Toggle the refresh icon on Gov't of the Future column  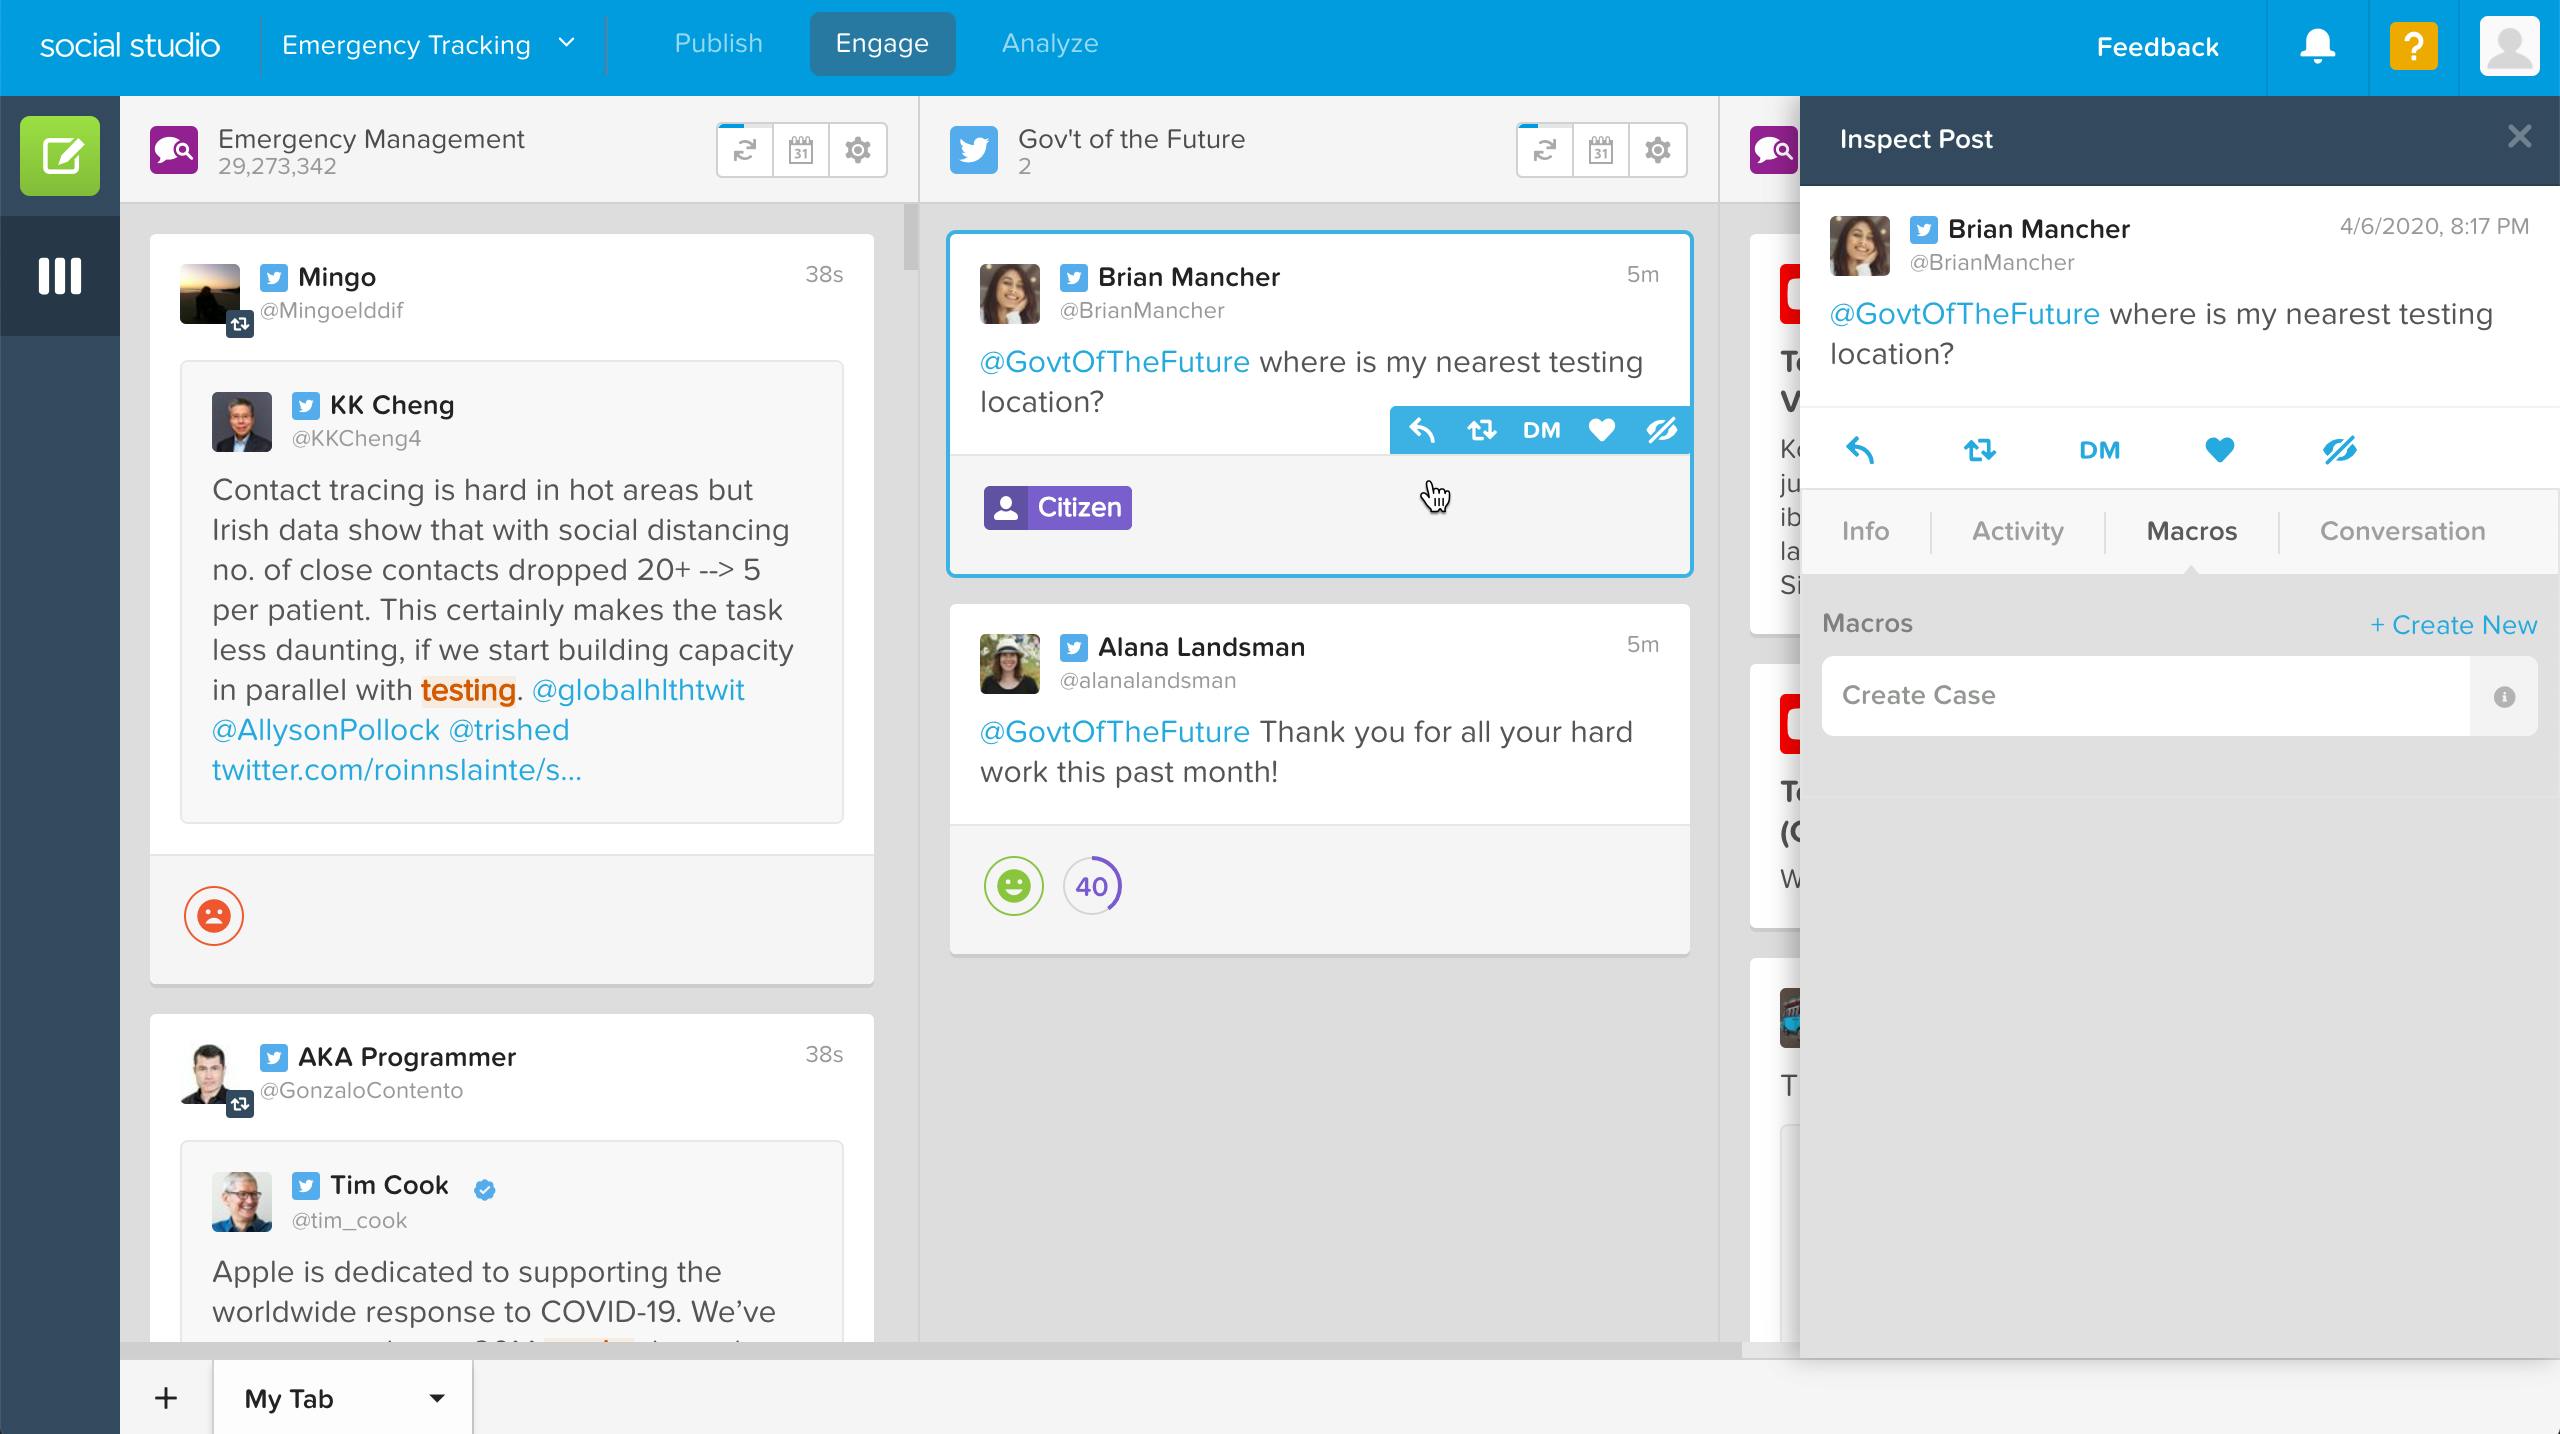click(1544, 149)
